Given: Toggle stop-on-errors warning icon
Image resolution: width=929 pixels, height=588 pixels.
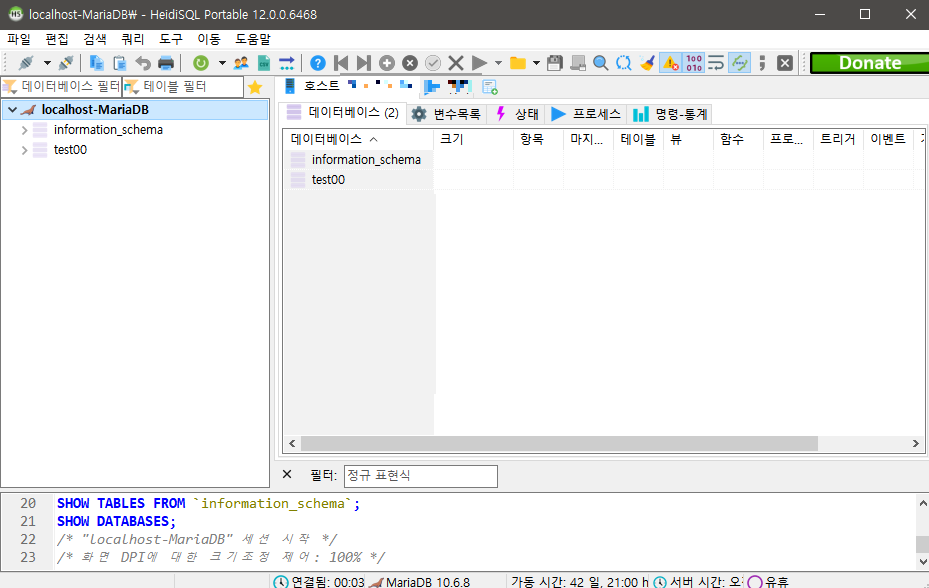Looking at the screenshot, I should (x=670, y=63).
